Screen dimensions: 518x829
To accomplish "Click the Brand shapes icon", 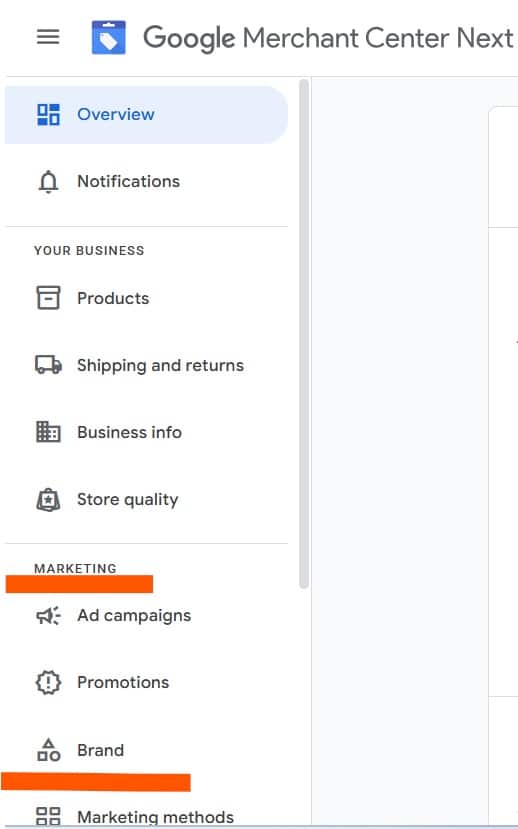I will pos(48,750).
